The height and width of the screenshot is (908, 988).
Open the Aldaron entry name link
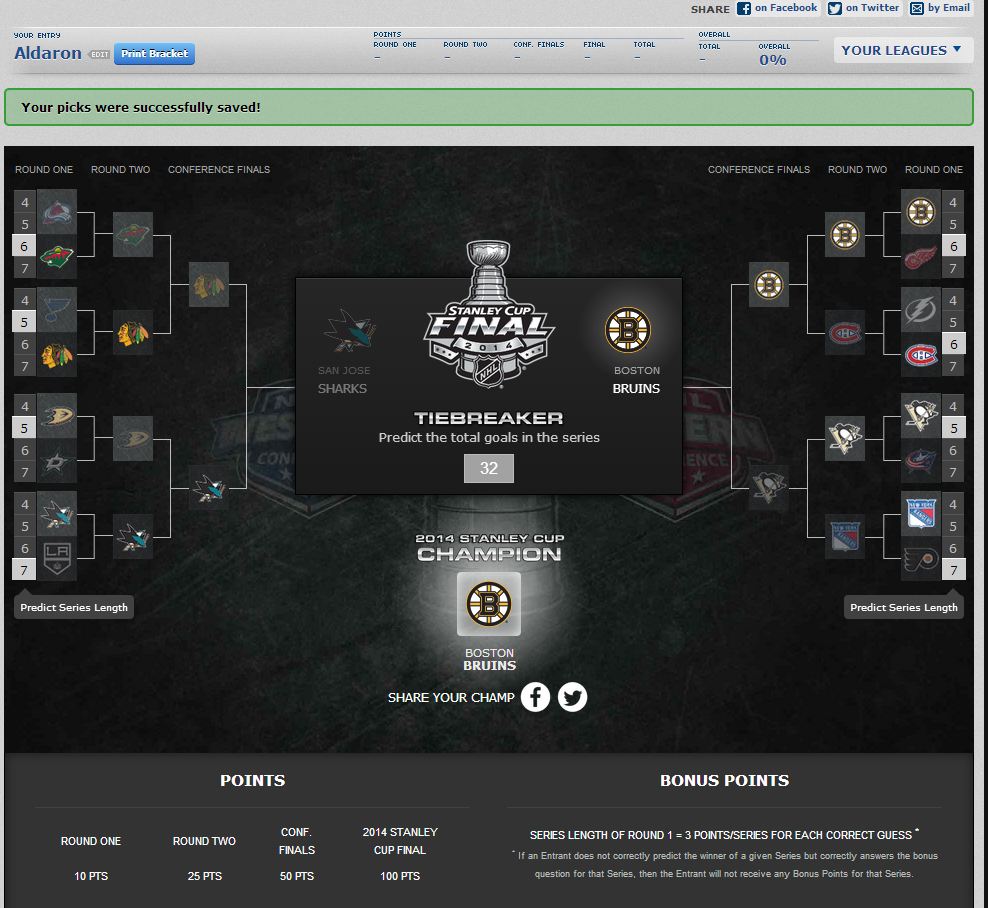pyautogui.click(x=48, y=53)
